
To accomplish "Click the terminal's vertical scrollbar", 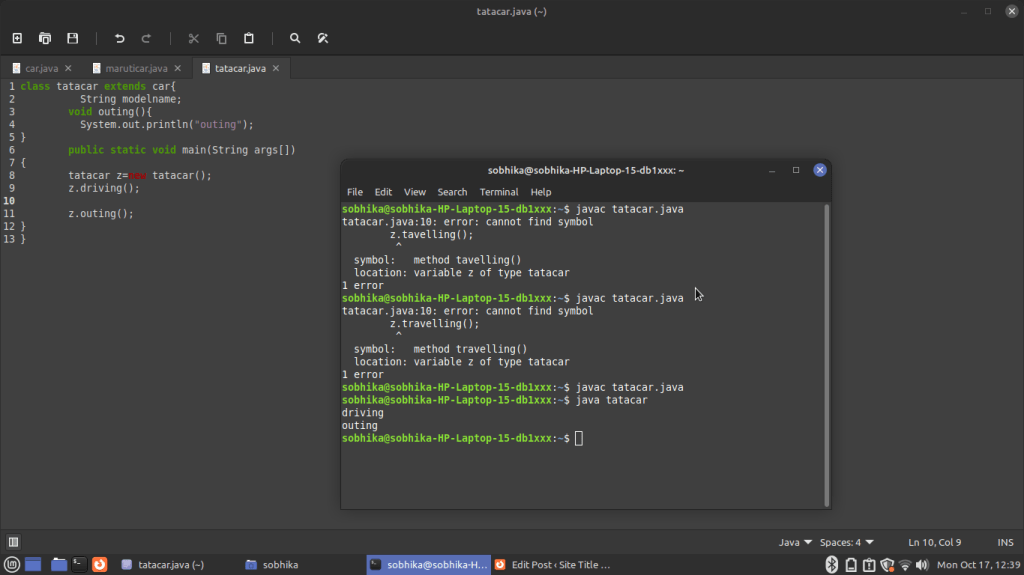I will point(826,355).
